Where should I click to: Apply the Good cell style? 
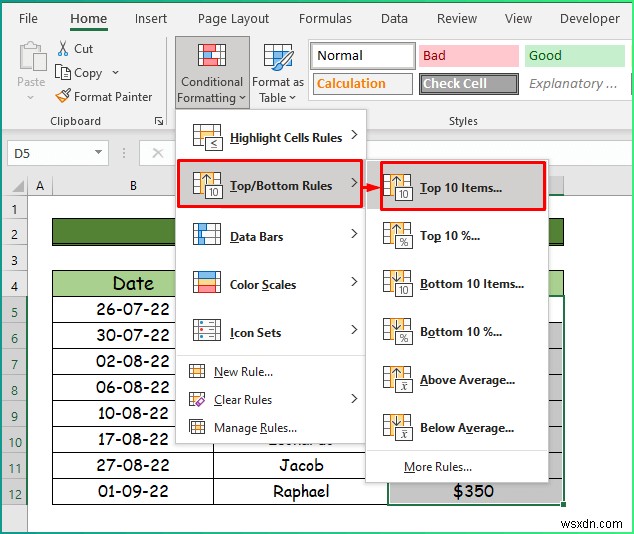coord(575,56)
